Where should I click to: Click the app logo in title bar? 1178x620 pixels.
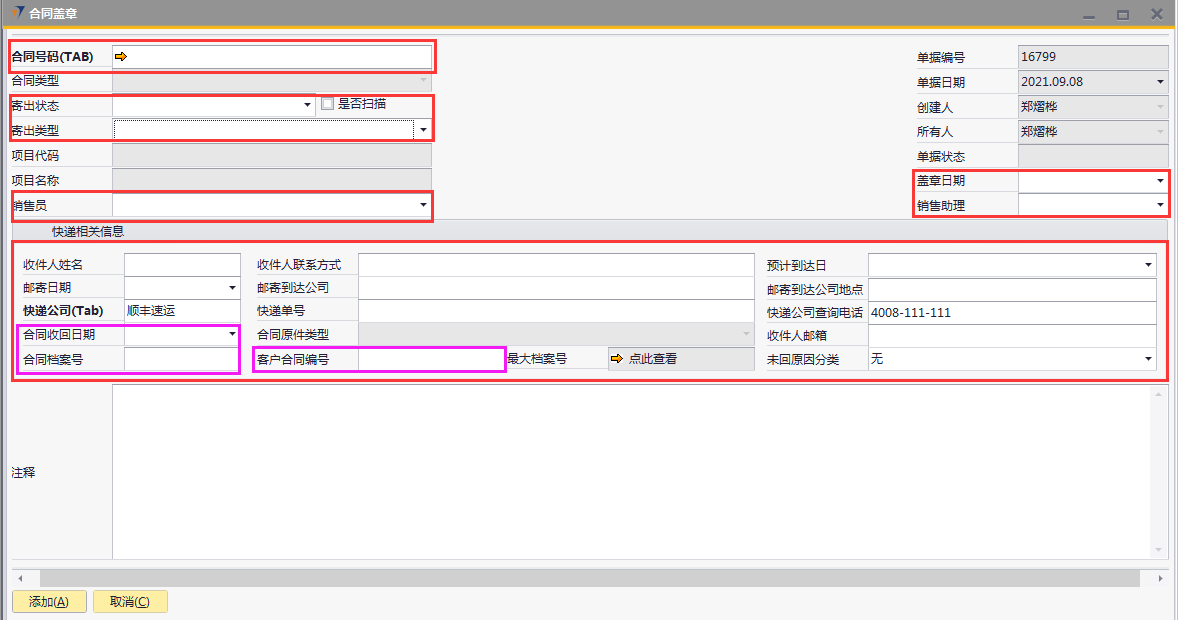coord(17,13)
